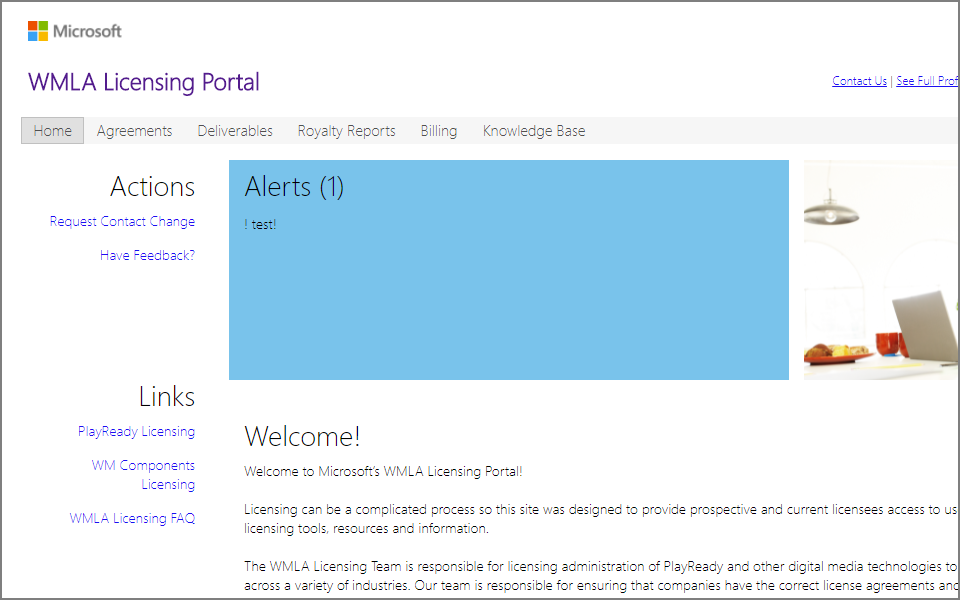960x600 pixels.
Task: Open the Home tab
Action: (53, 130)
